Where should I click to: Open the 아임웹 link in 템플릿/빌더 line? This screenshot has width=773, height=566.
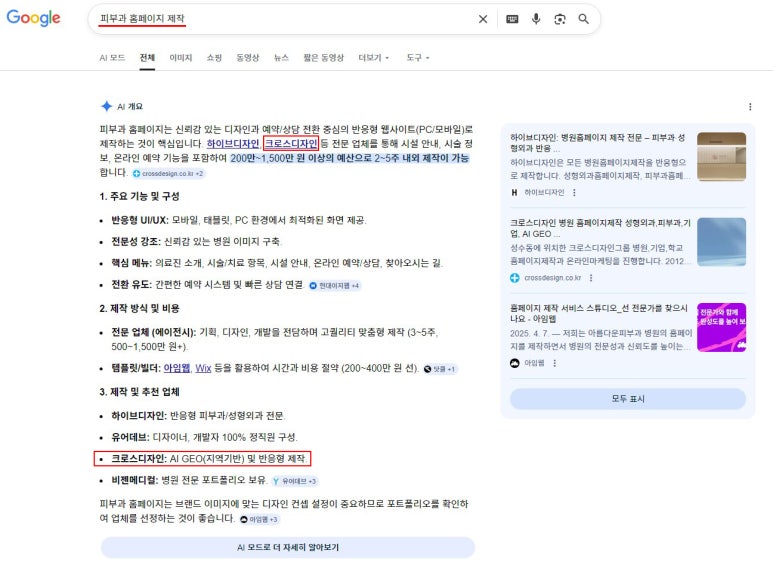coord(177,368)
